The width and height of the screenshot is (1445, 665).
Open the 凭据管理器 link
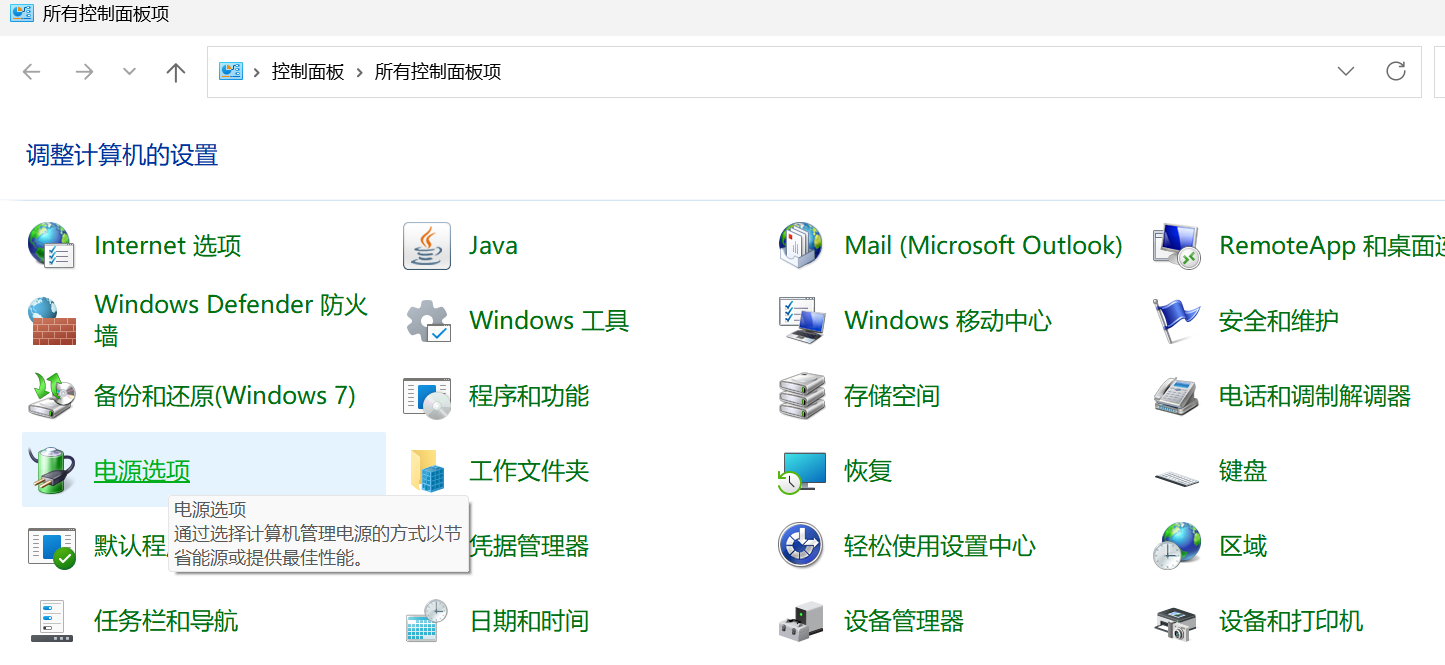(x=530, y=546)
